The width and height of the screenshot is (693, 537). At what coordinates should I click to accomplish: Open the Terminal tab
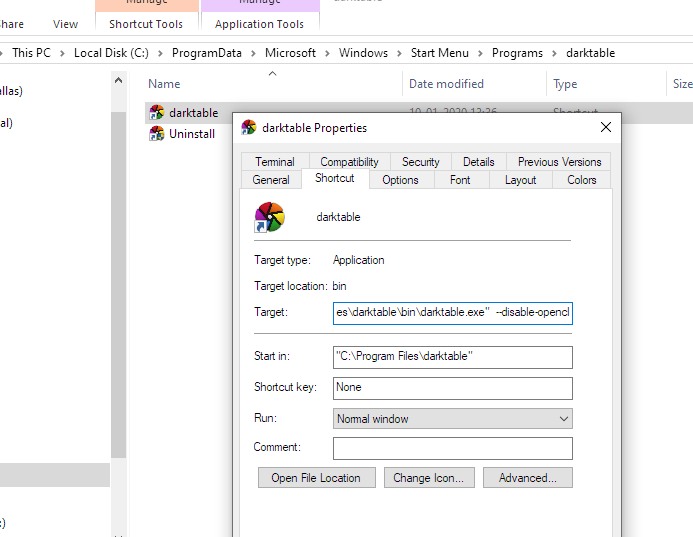(x=274, y=162)
